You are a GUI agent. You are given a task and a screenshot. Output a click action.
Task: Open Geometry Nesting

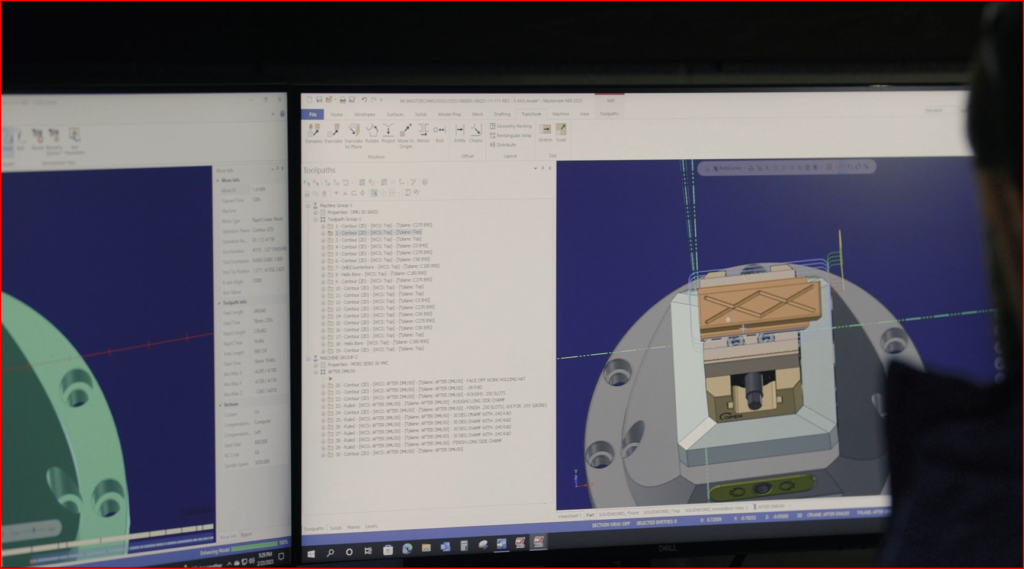(511, 126)
